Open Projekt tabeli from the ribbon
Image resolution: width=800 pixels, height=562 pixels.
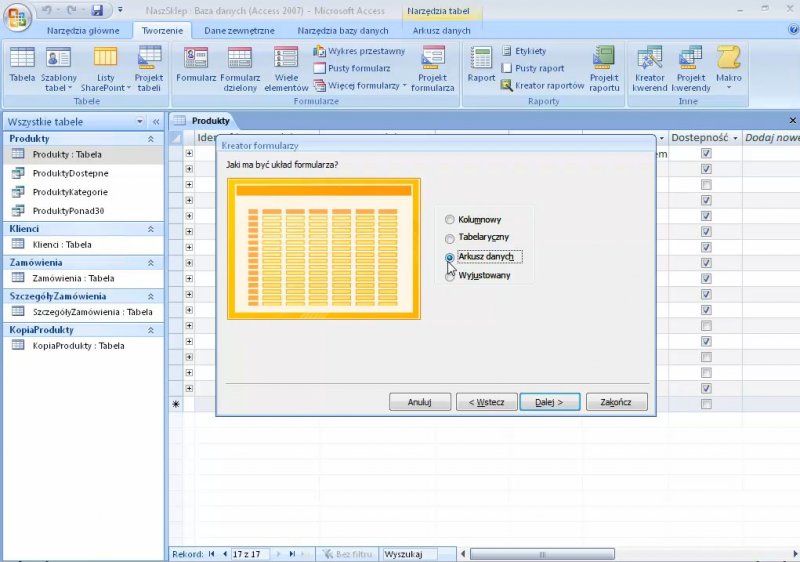click(149, 67)
